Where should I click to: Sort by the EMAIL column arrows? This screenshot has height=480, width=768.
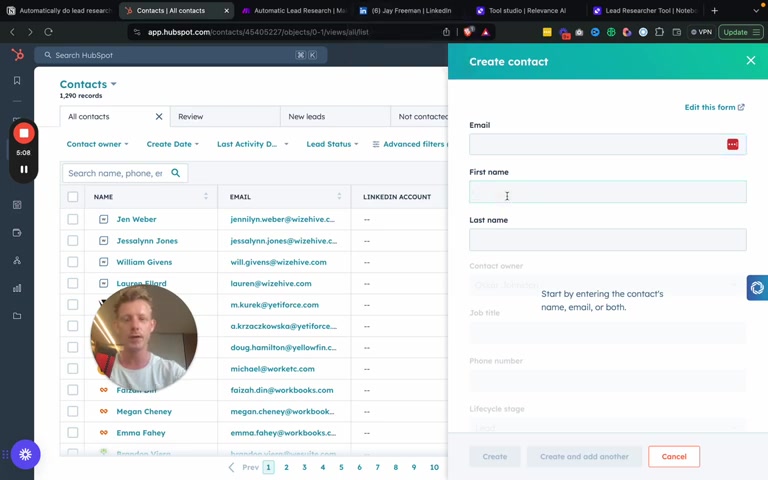339,196
